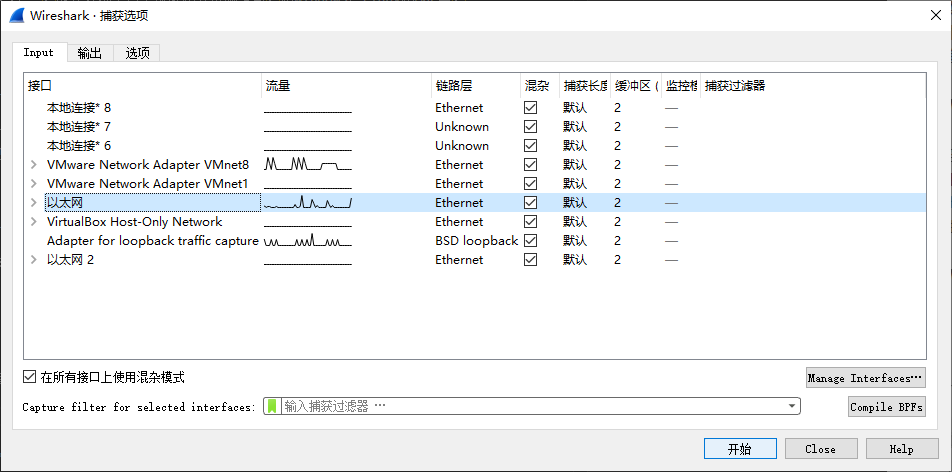Toggle promiscuous checkbox for 以太网 2
The width and height of the screenshot is (952, 472).
tap(531, 259)
